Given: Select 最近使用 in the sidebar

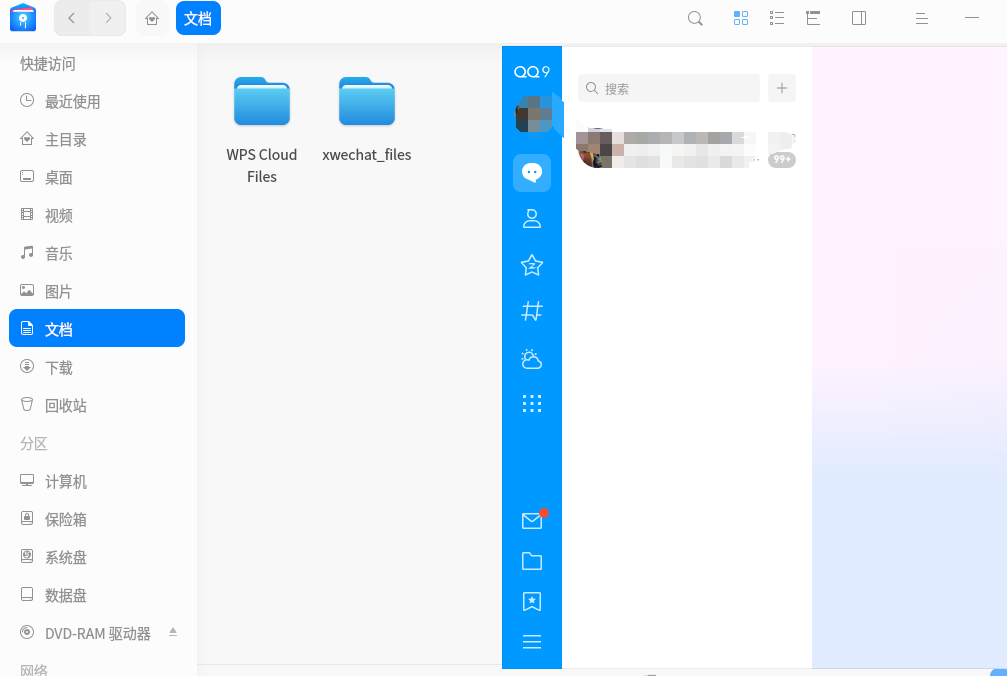Looking at the screenshot, I should [97, 101].
